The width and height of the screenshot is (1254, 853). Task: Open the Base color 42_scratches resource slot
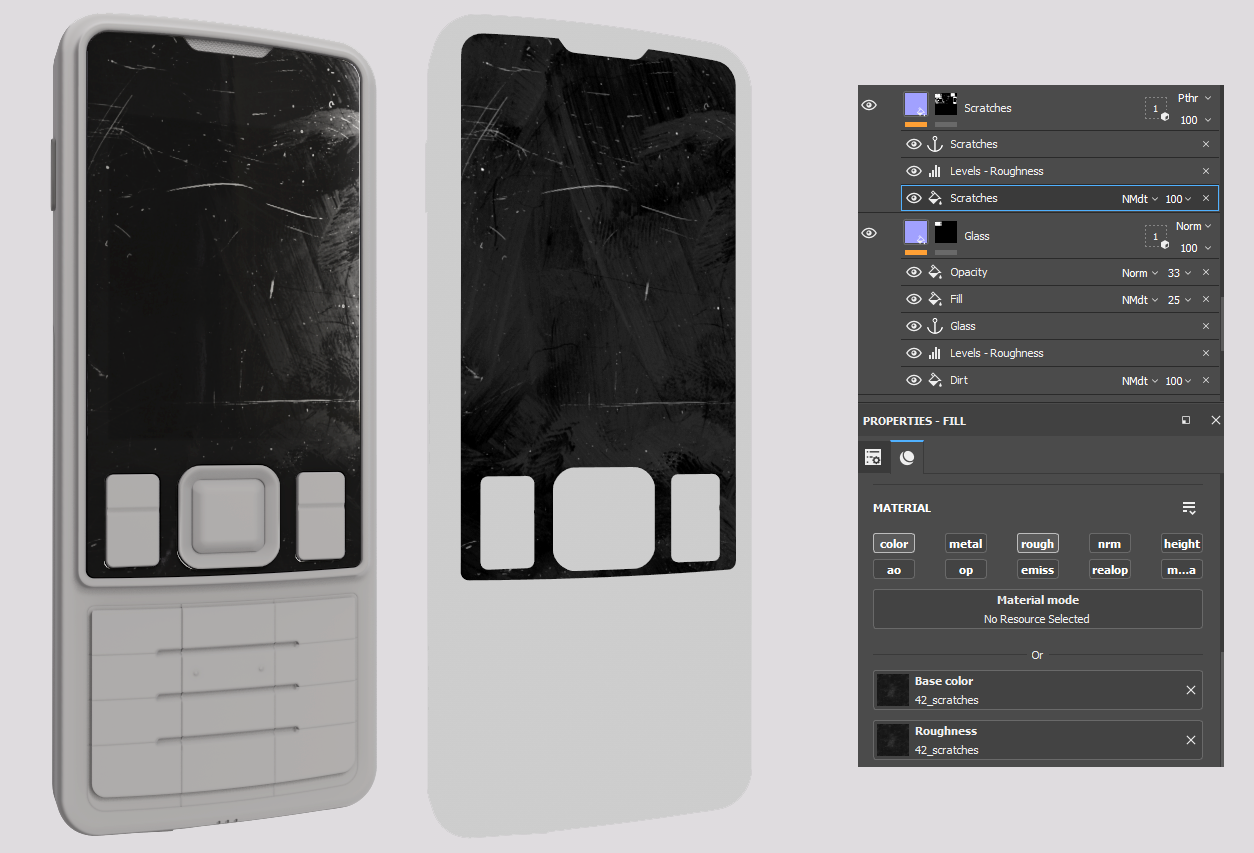1038,690
